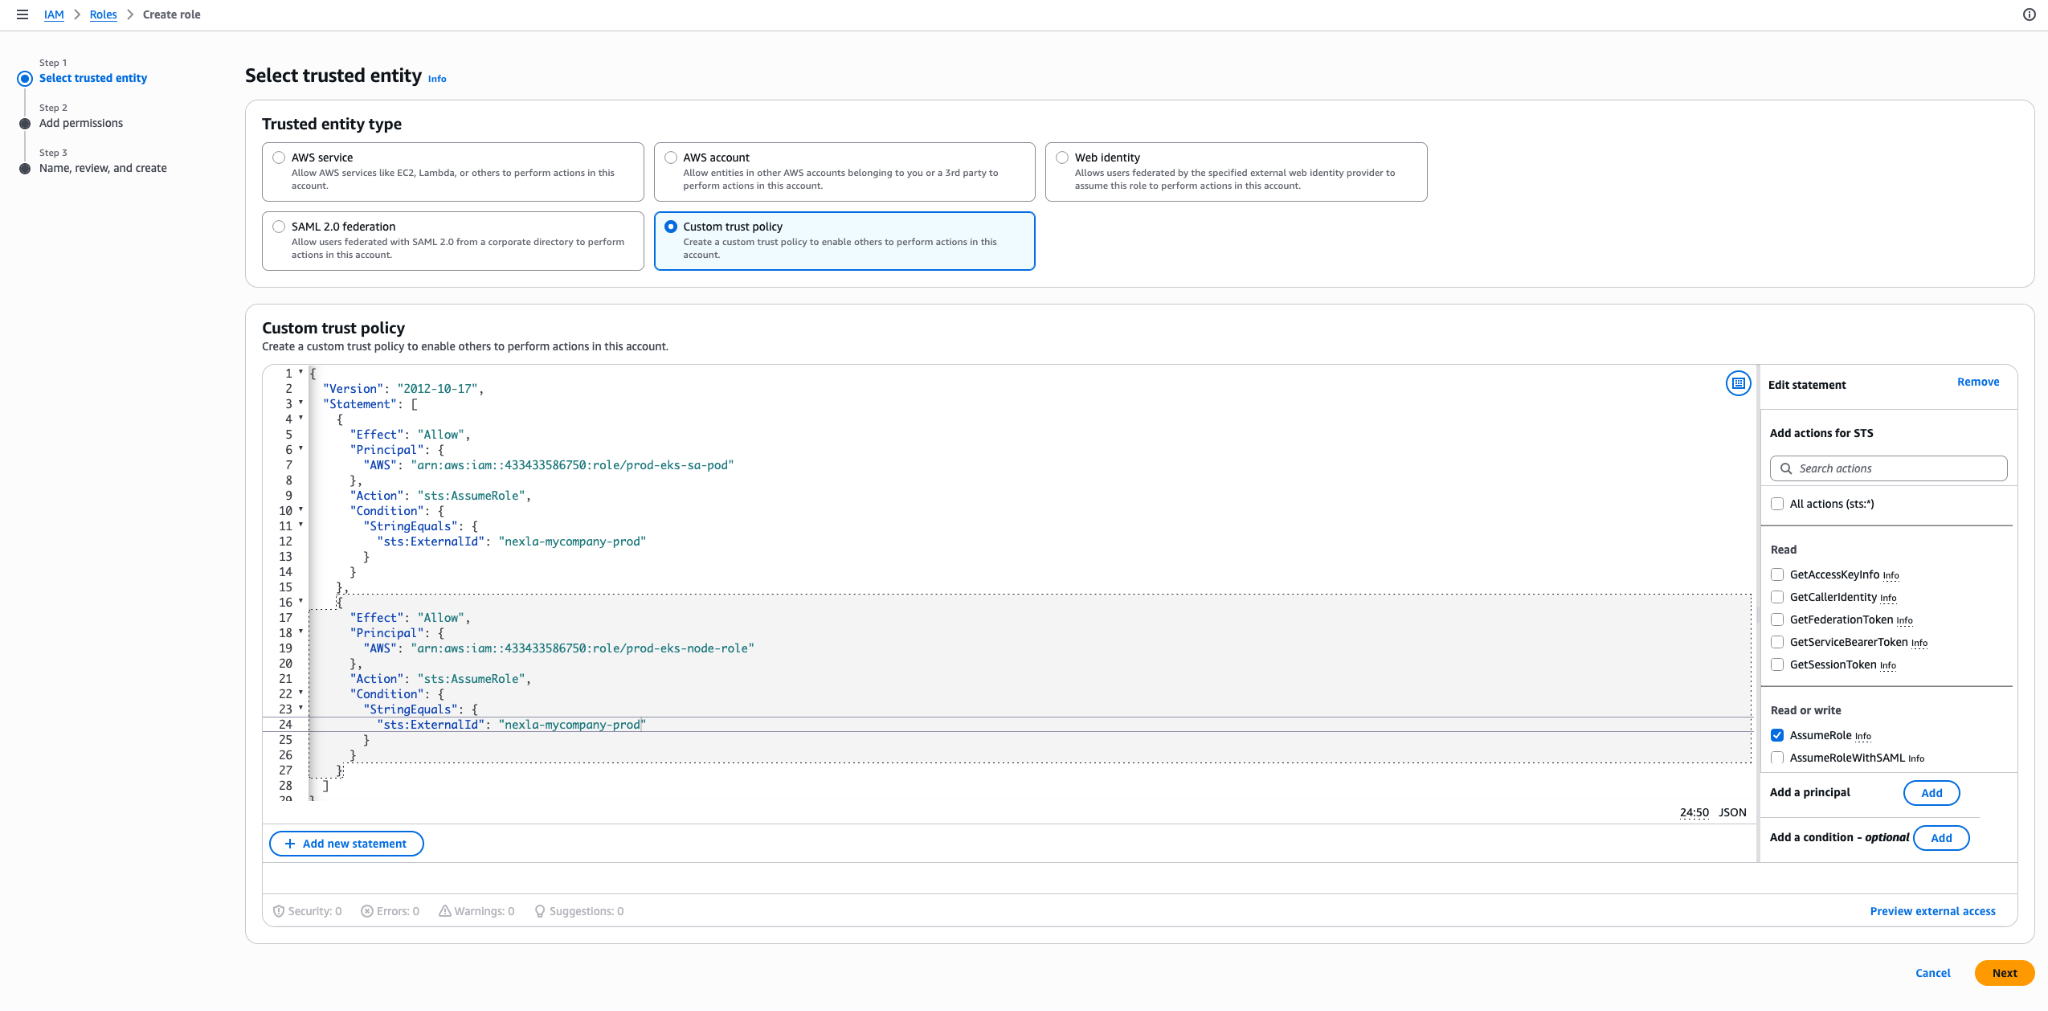
Task: Collapse the Condition block at line 10
Action: coord(301,510)
